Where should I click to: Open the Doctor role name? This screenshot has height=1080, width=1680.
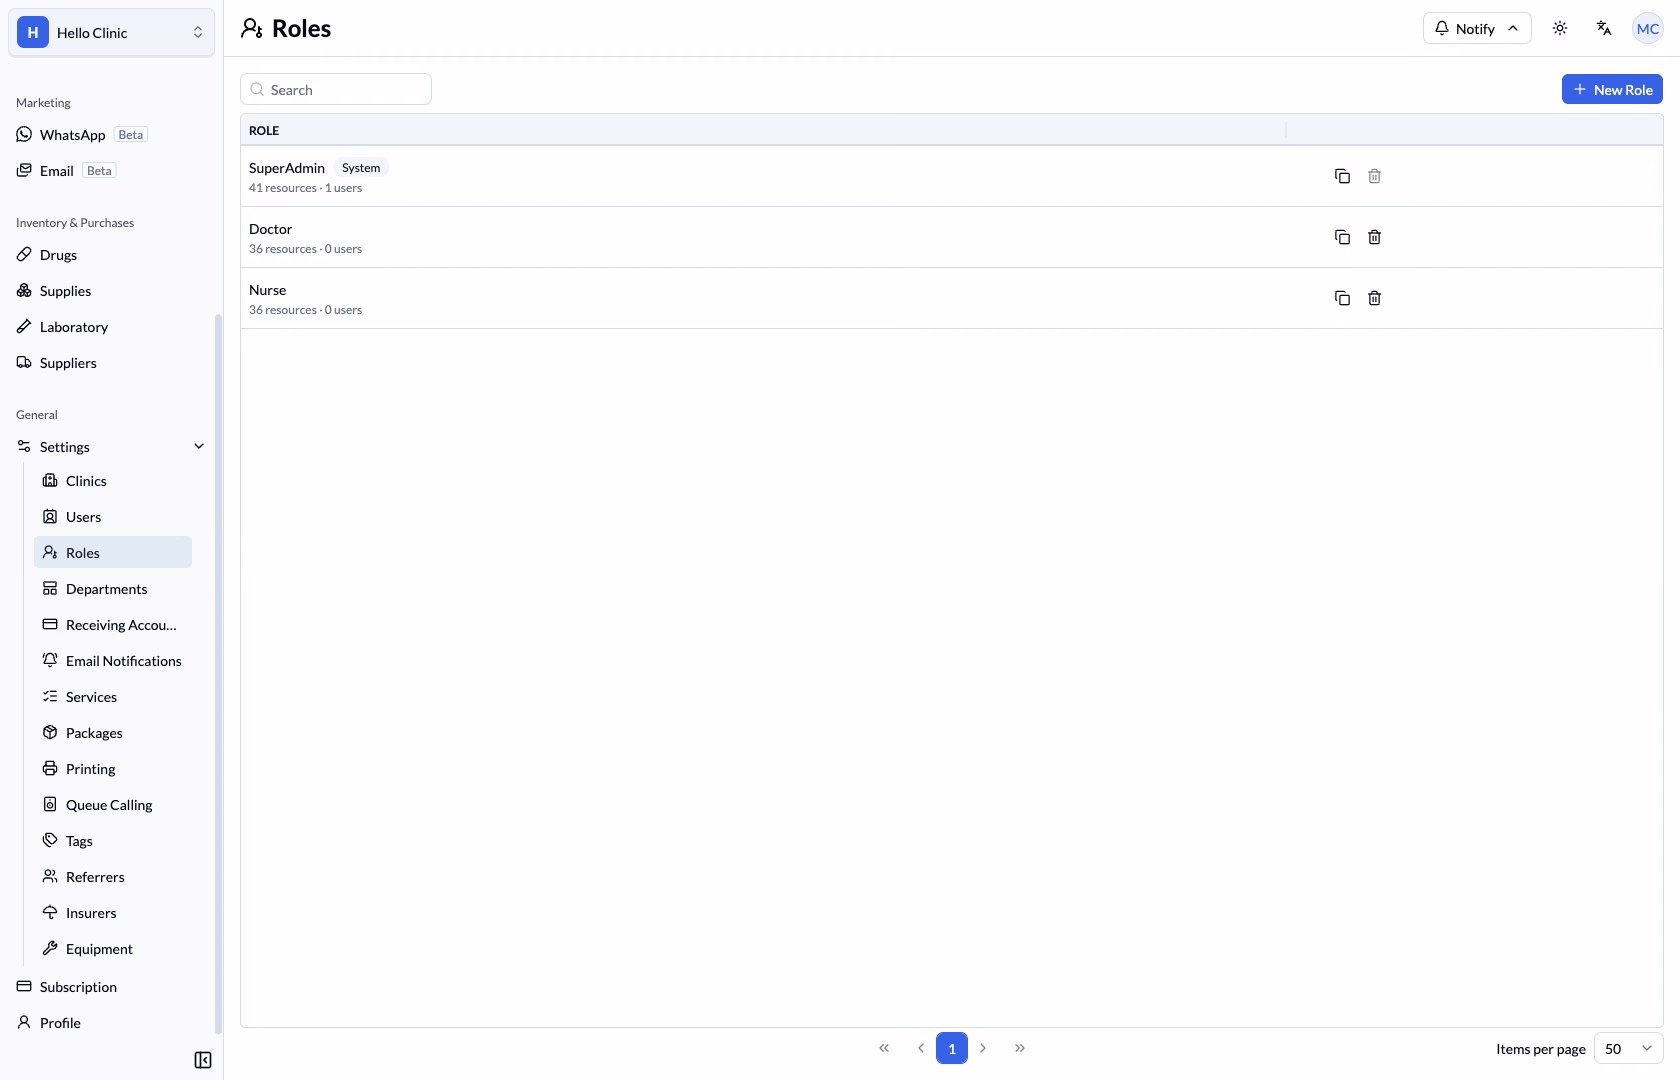pyautogui.click(x=270, y=229)
